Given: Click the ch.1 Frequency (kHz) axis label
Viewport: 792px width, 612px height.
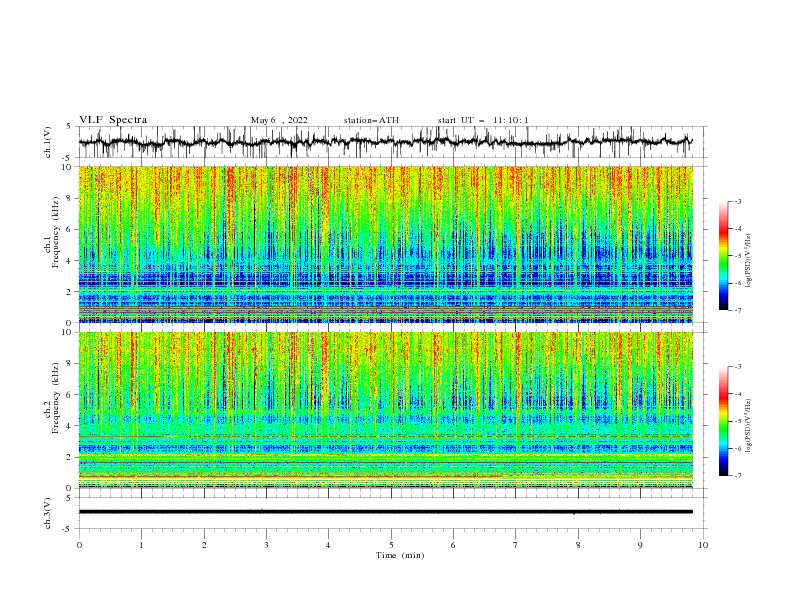Looking at the screenshot, I should click(x=52, y=232).
